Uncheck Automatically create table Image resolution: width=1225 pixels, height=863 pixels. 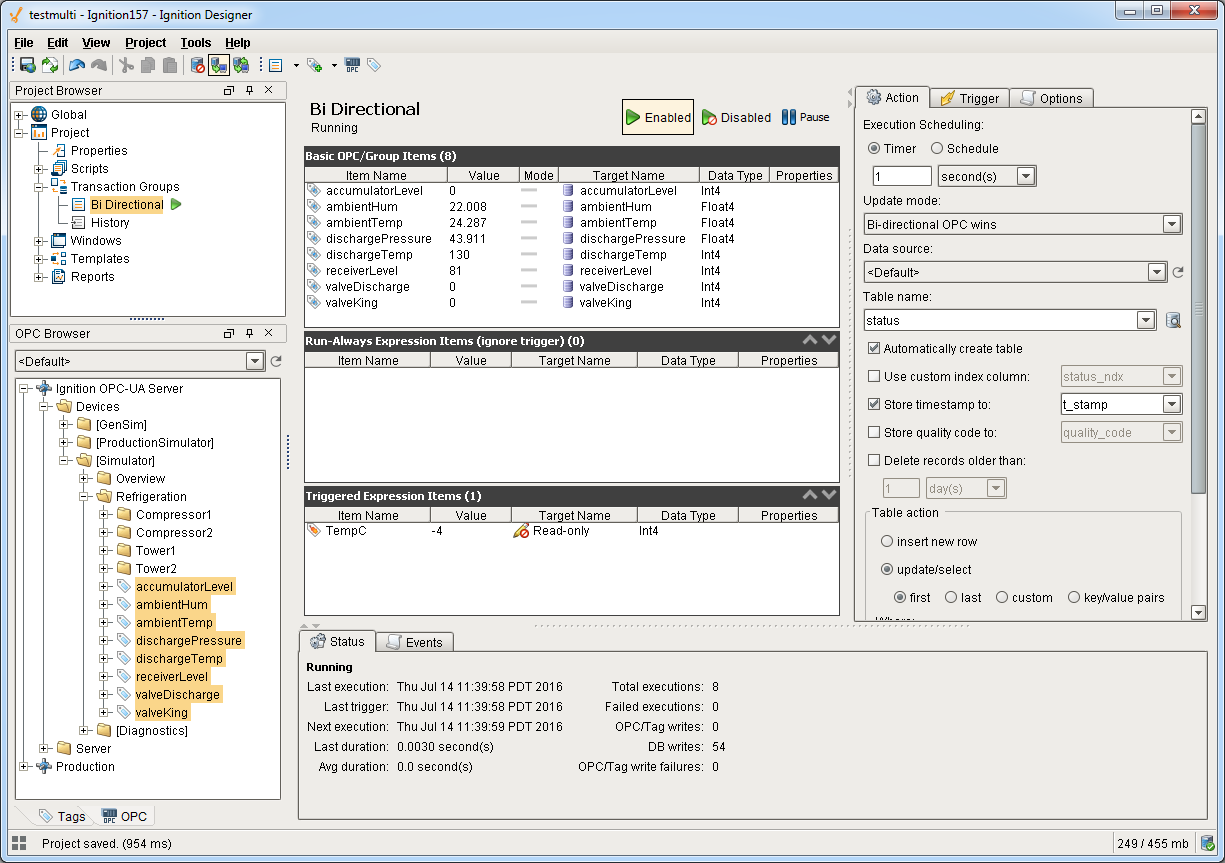tap(874, 349)
